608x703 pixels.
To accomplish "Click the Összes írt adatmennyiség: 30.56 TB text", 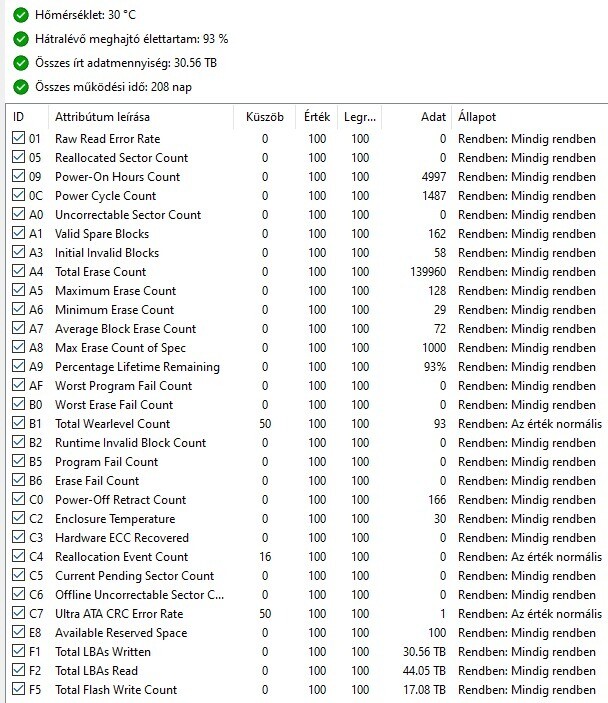I will [x=126, y=63].
